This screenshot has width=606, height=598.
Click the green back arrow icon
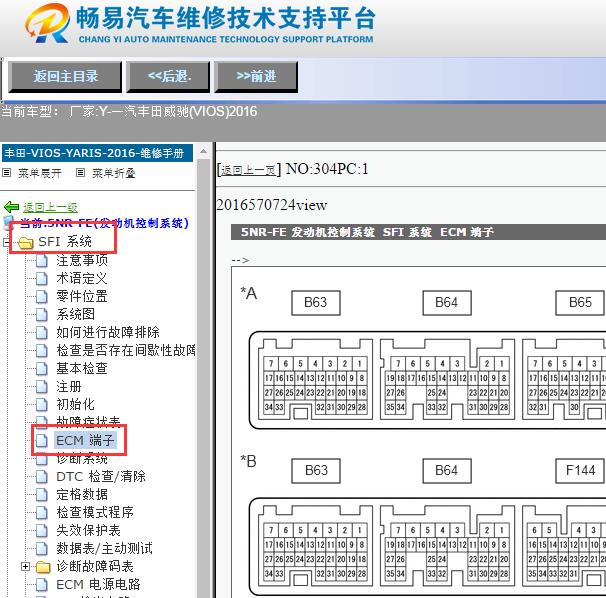tap(12, 207)
